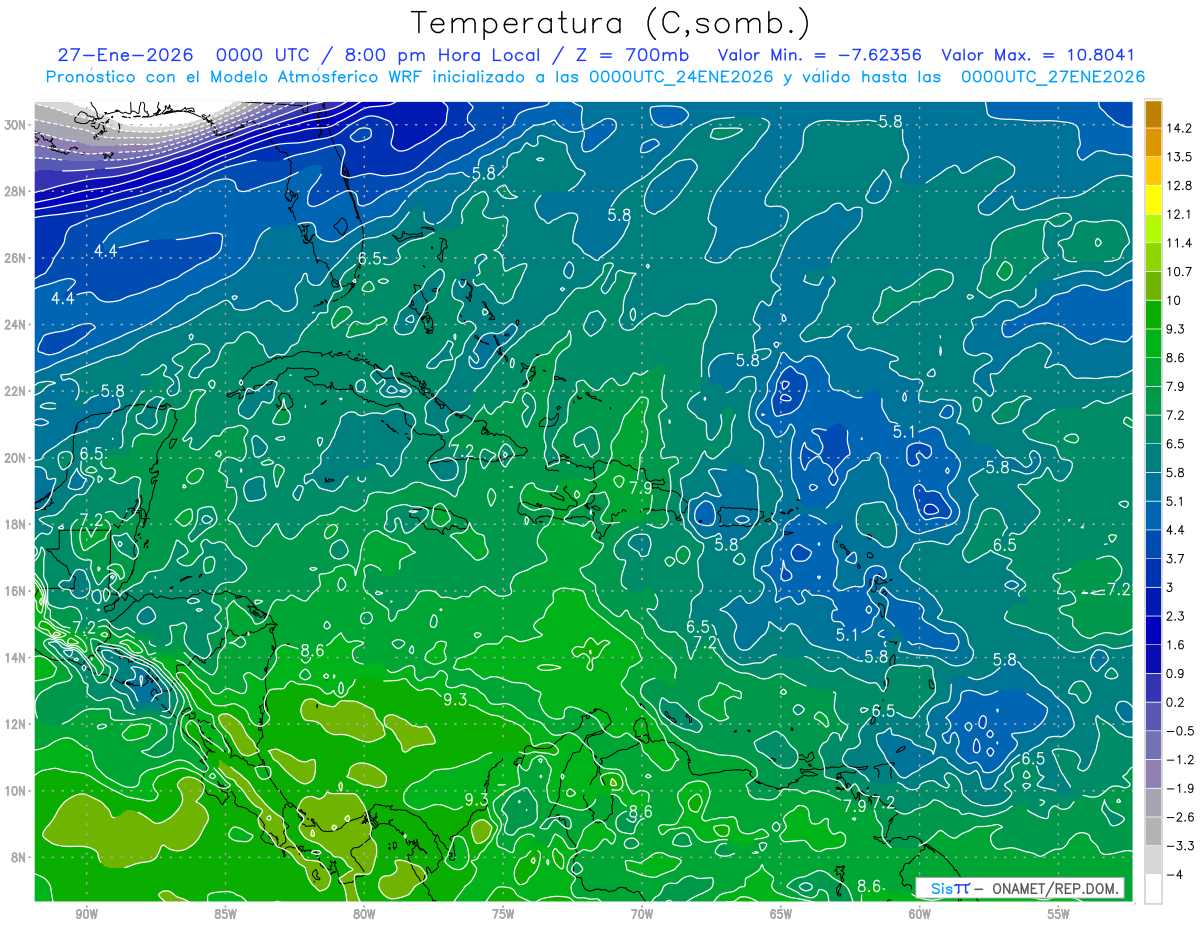Click the legend value -3.3

pos(1178,846)
